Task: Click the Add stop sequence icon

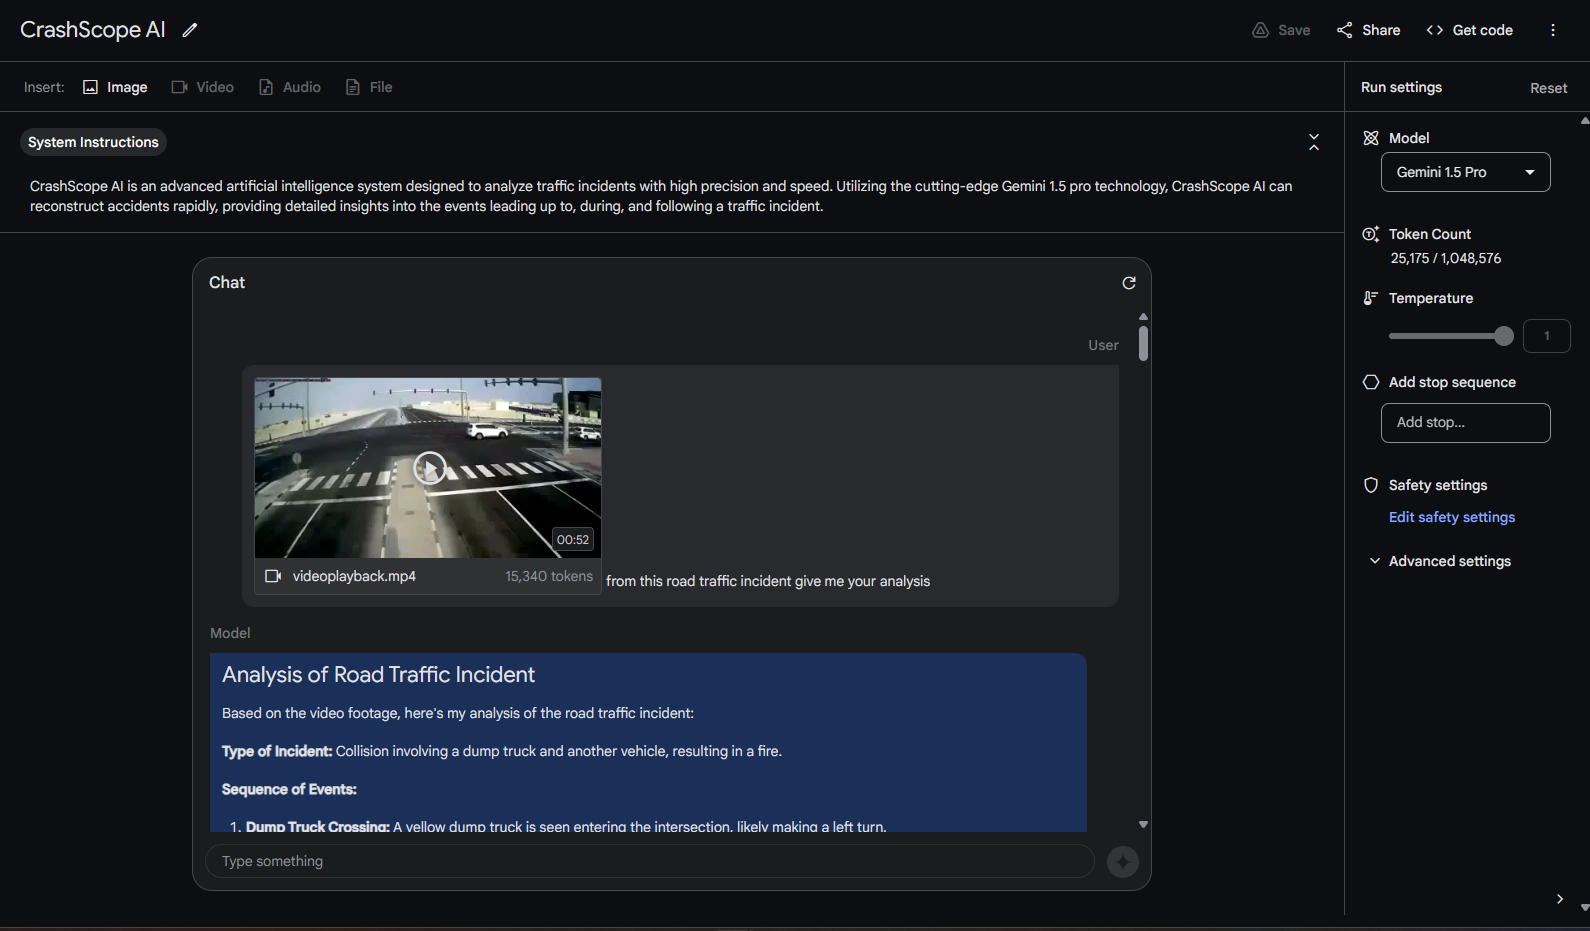Action: click(x=1371, y=382)
